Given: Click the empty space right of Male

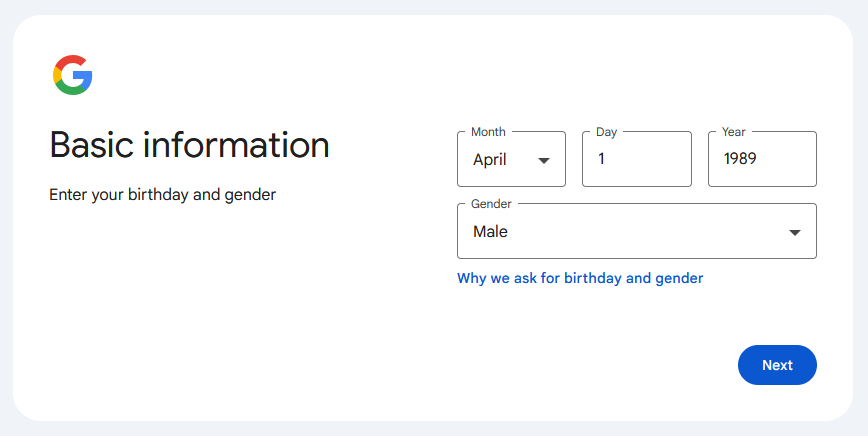Looking at the screenshot, I should [x=650, y=232].
